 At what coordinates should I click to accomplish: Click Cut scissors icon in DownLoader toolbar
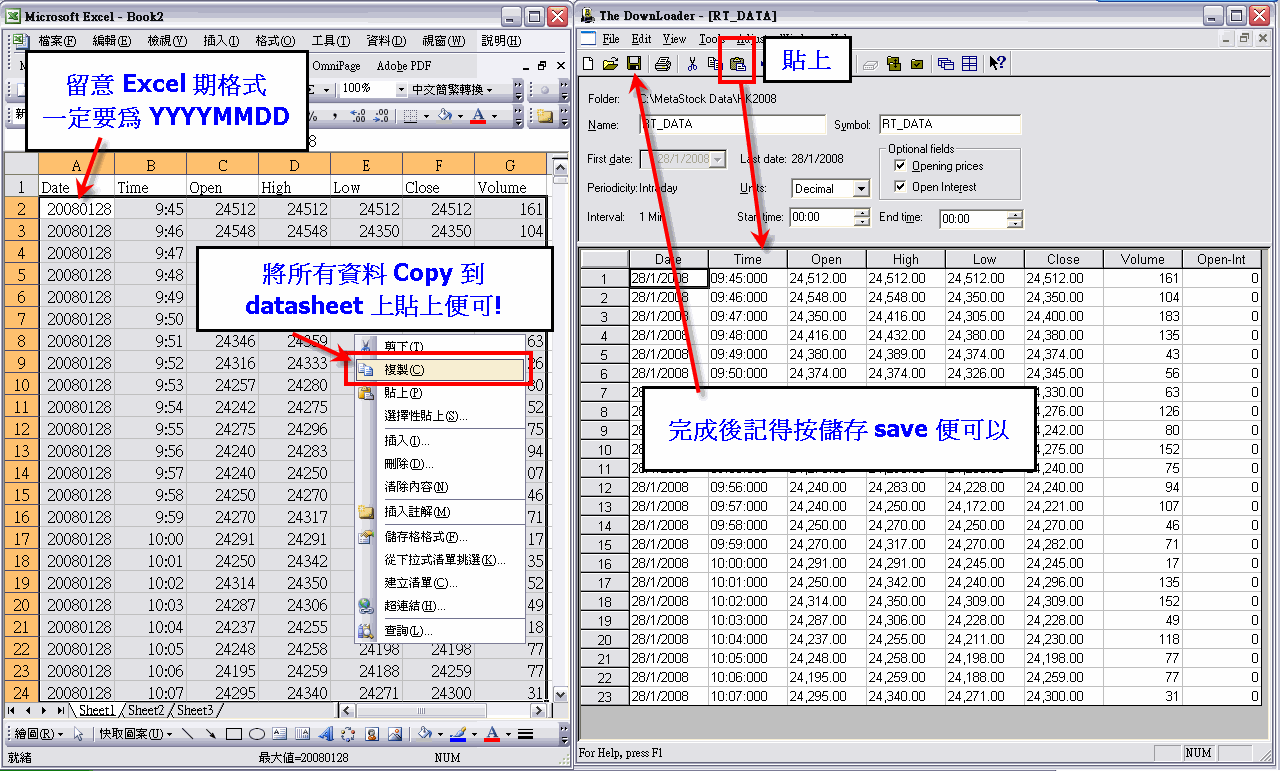click(692, 64)
